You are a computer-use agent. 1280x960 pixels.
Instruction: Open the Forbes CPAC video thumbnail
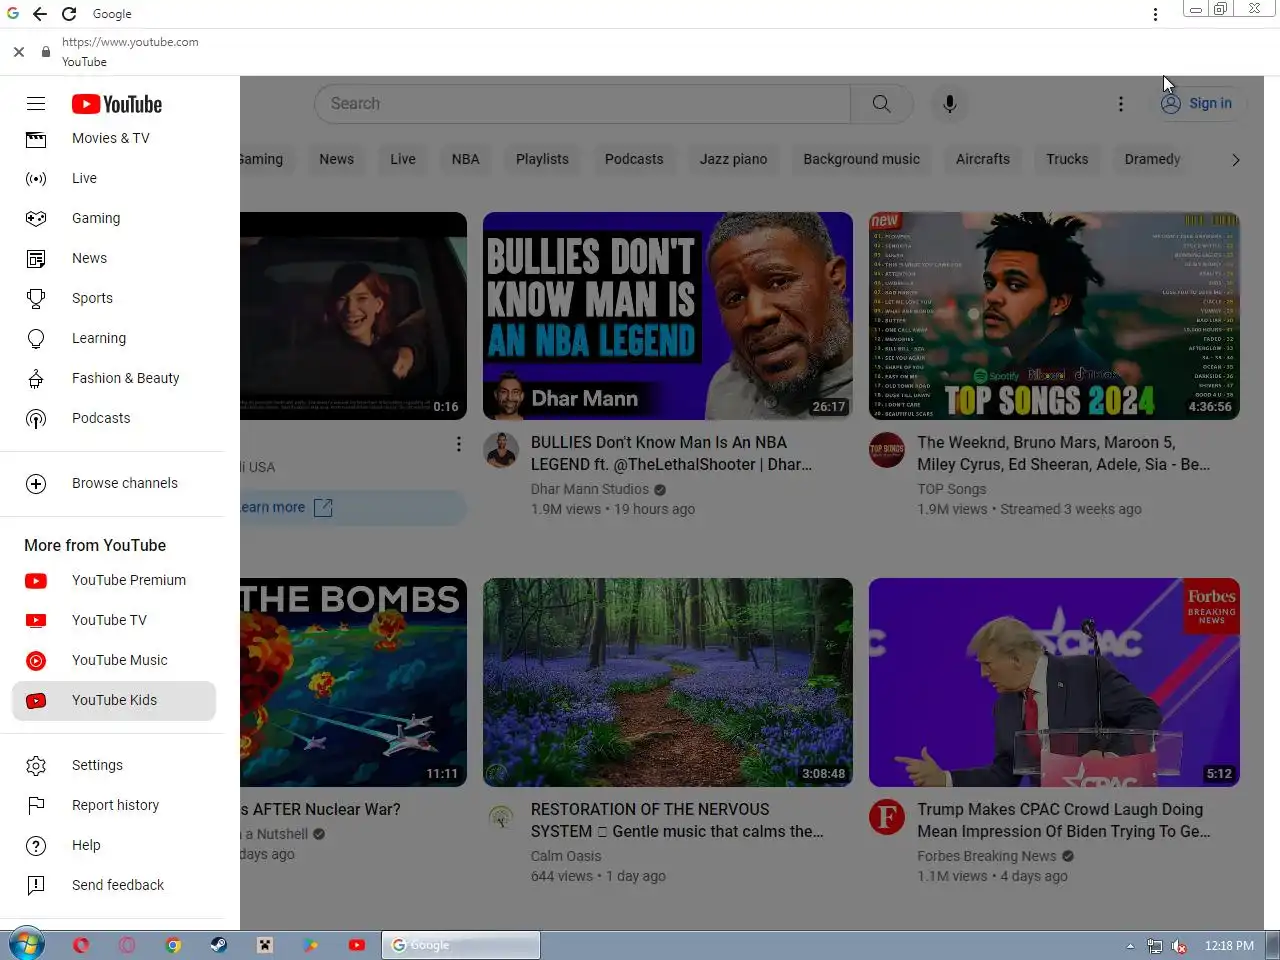[x=1054, y=683]
